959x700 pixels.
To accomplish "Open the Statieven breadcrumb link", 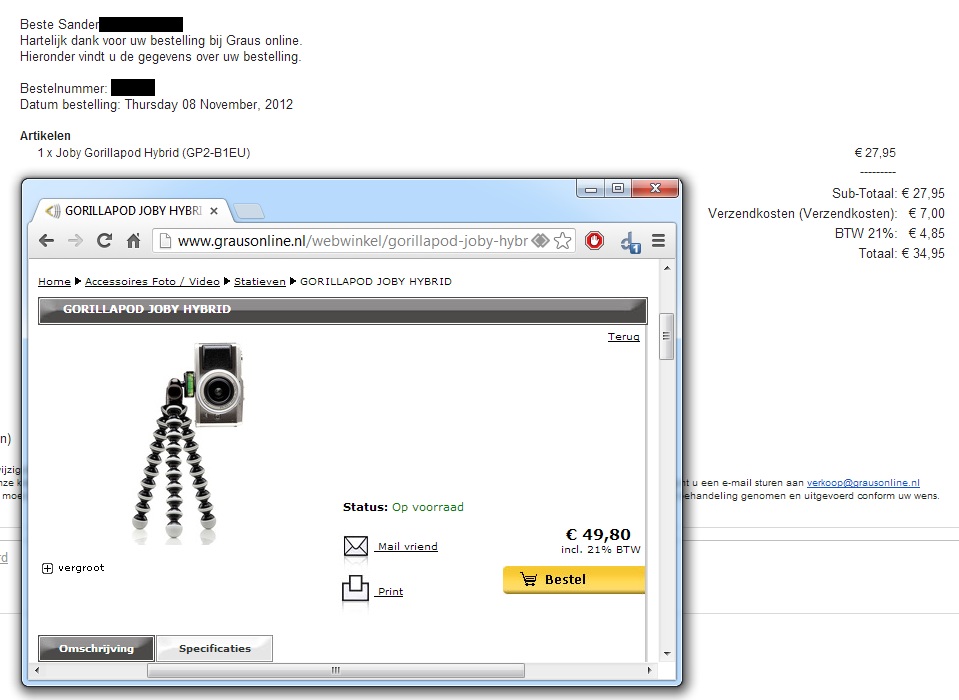I will pyautogui.click(x=260, y=281).
